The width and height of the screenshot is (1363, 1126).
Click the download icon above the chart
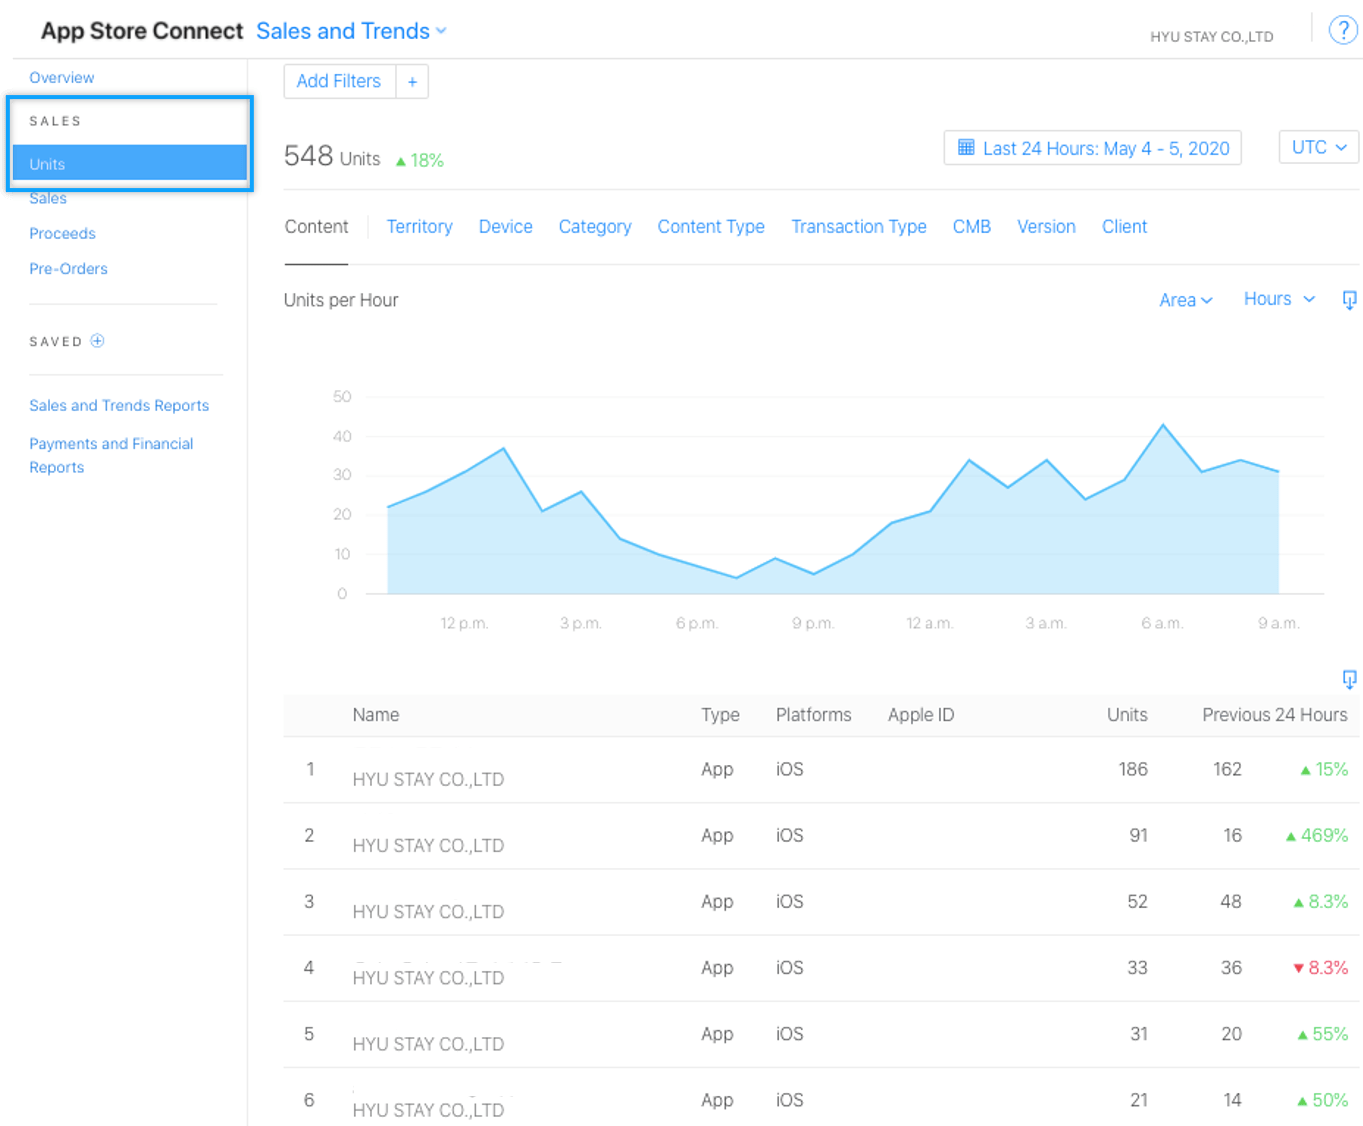1349,300
